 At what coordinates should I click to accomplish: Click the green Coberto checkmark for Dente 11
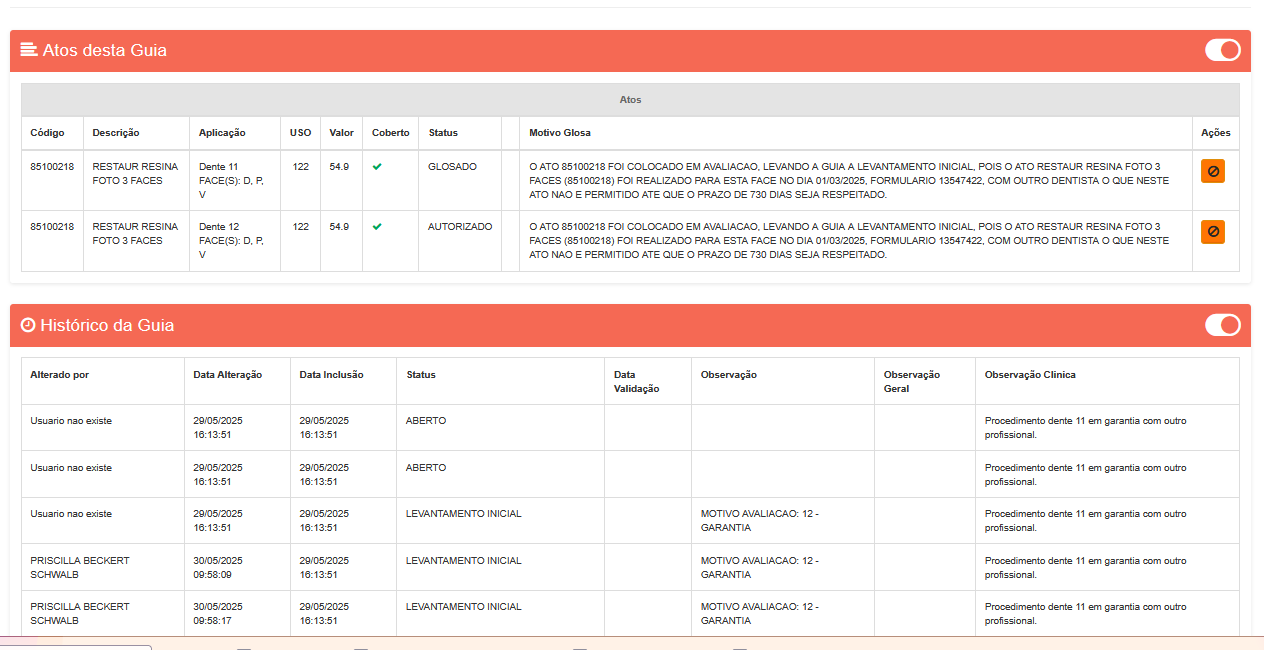[x=377, y=167]
